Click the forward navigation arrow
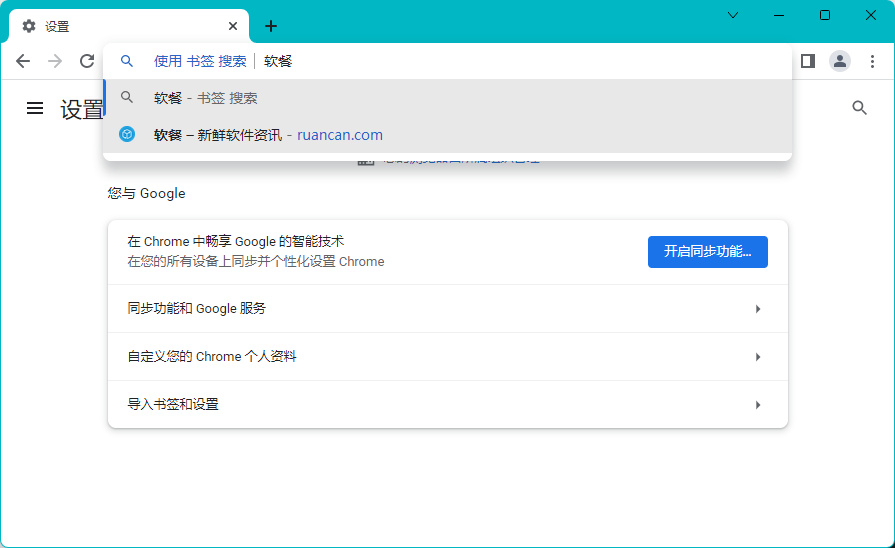 (x=55, y=61)
